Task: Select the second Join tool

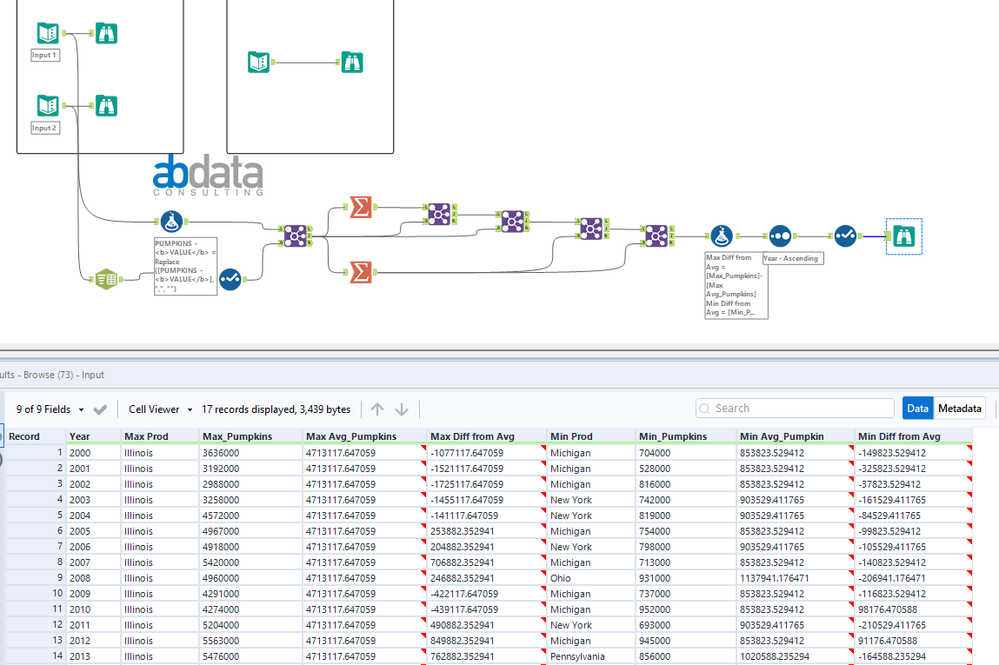Action: (x=439, y=214)
